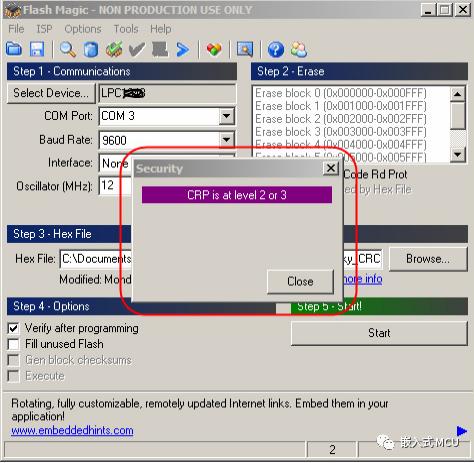Click the blue play arrow beside the ad
The width and height of the screenshot is (474, 463).
[462, 430]
